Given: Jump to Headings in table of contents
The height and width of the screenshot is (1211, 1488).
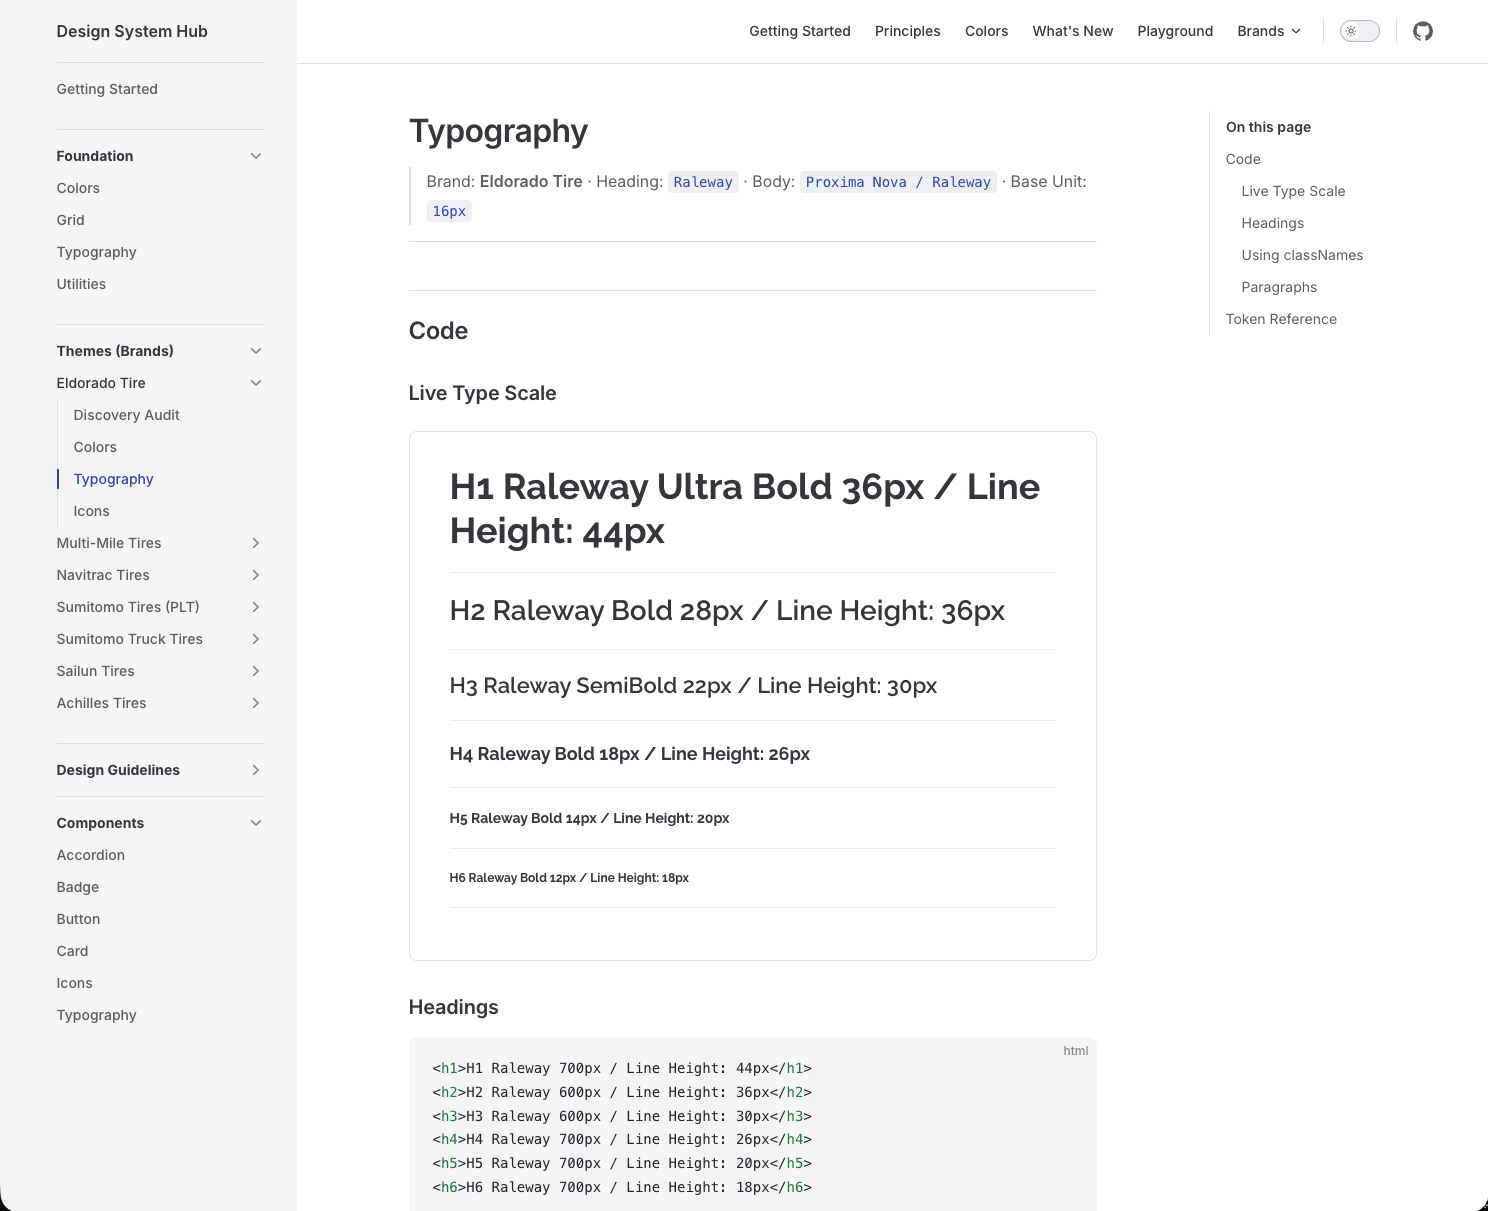Looking at the screenshot, I should tap(1273, 223).
